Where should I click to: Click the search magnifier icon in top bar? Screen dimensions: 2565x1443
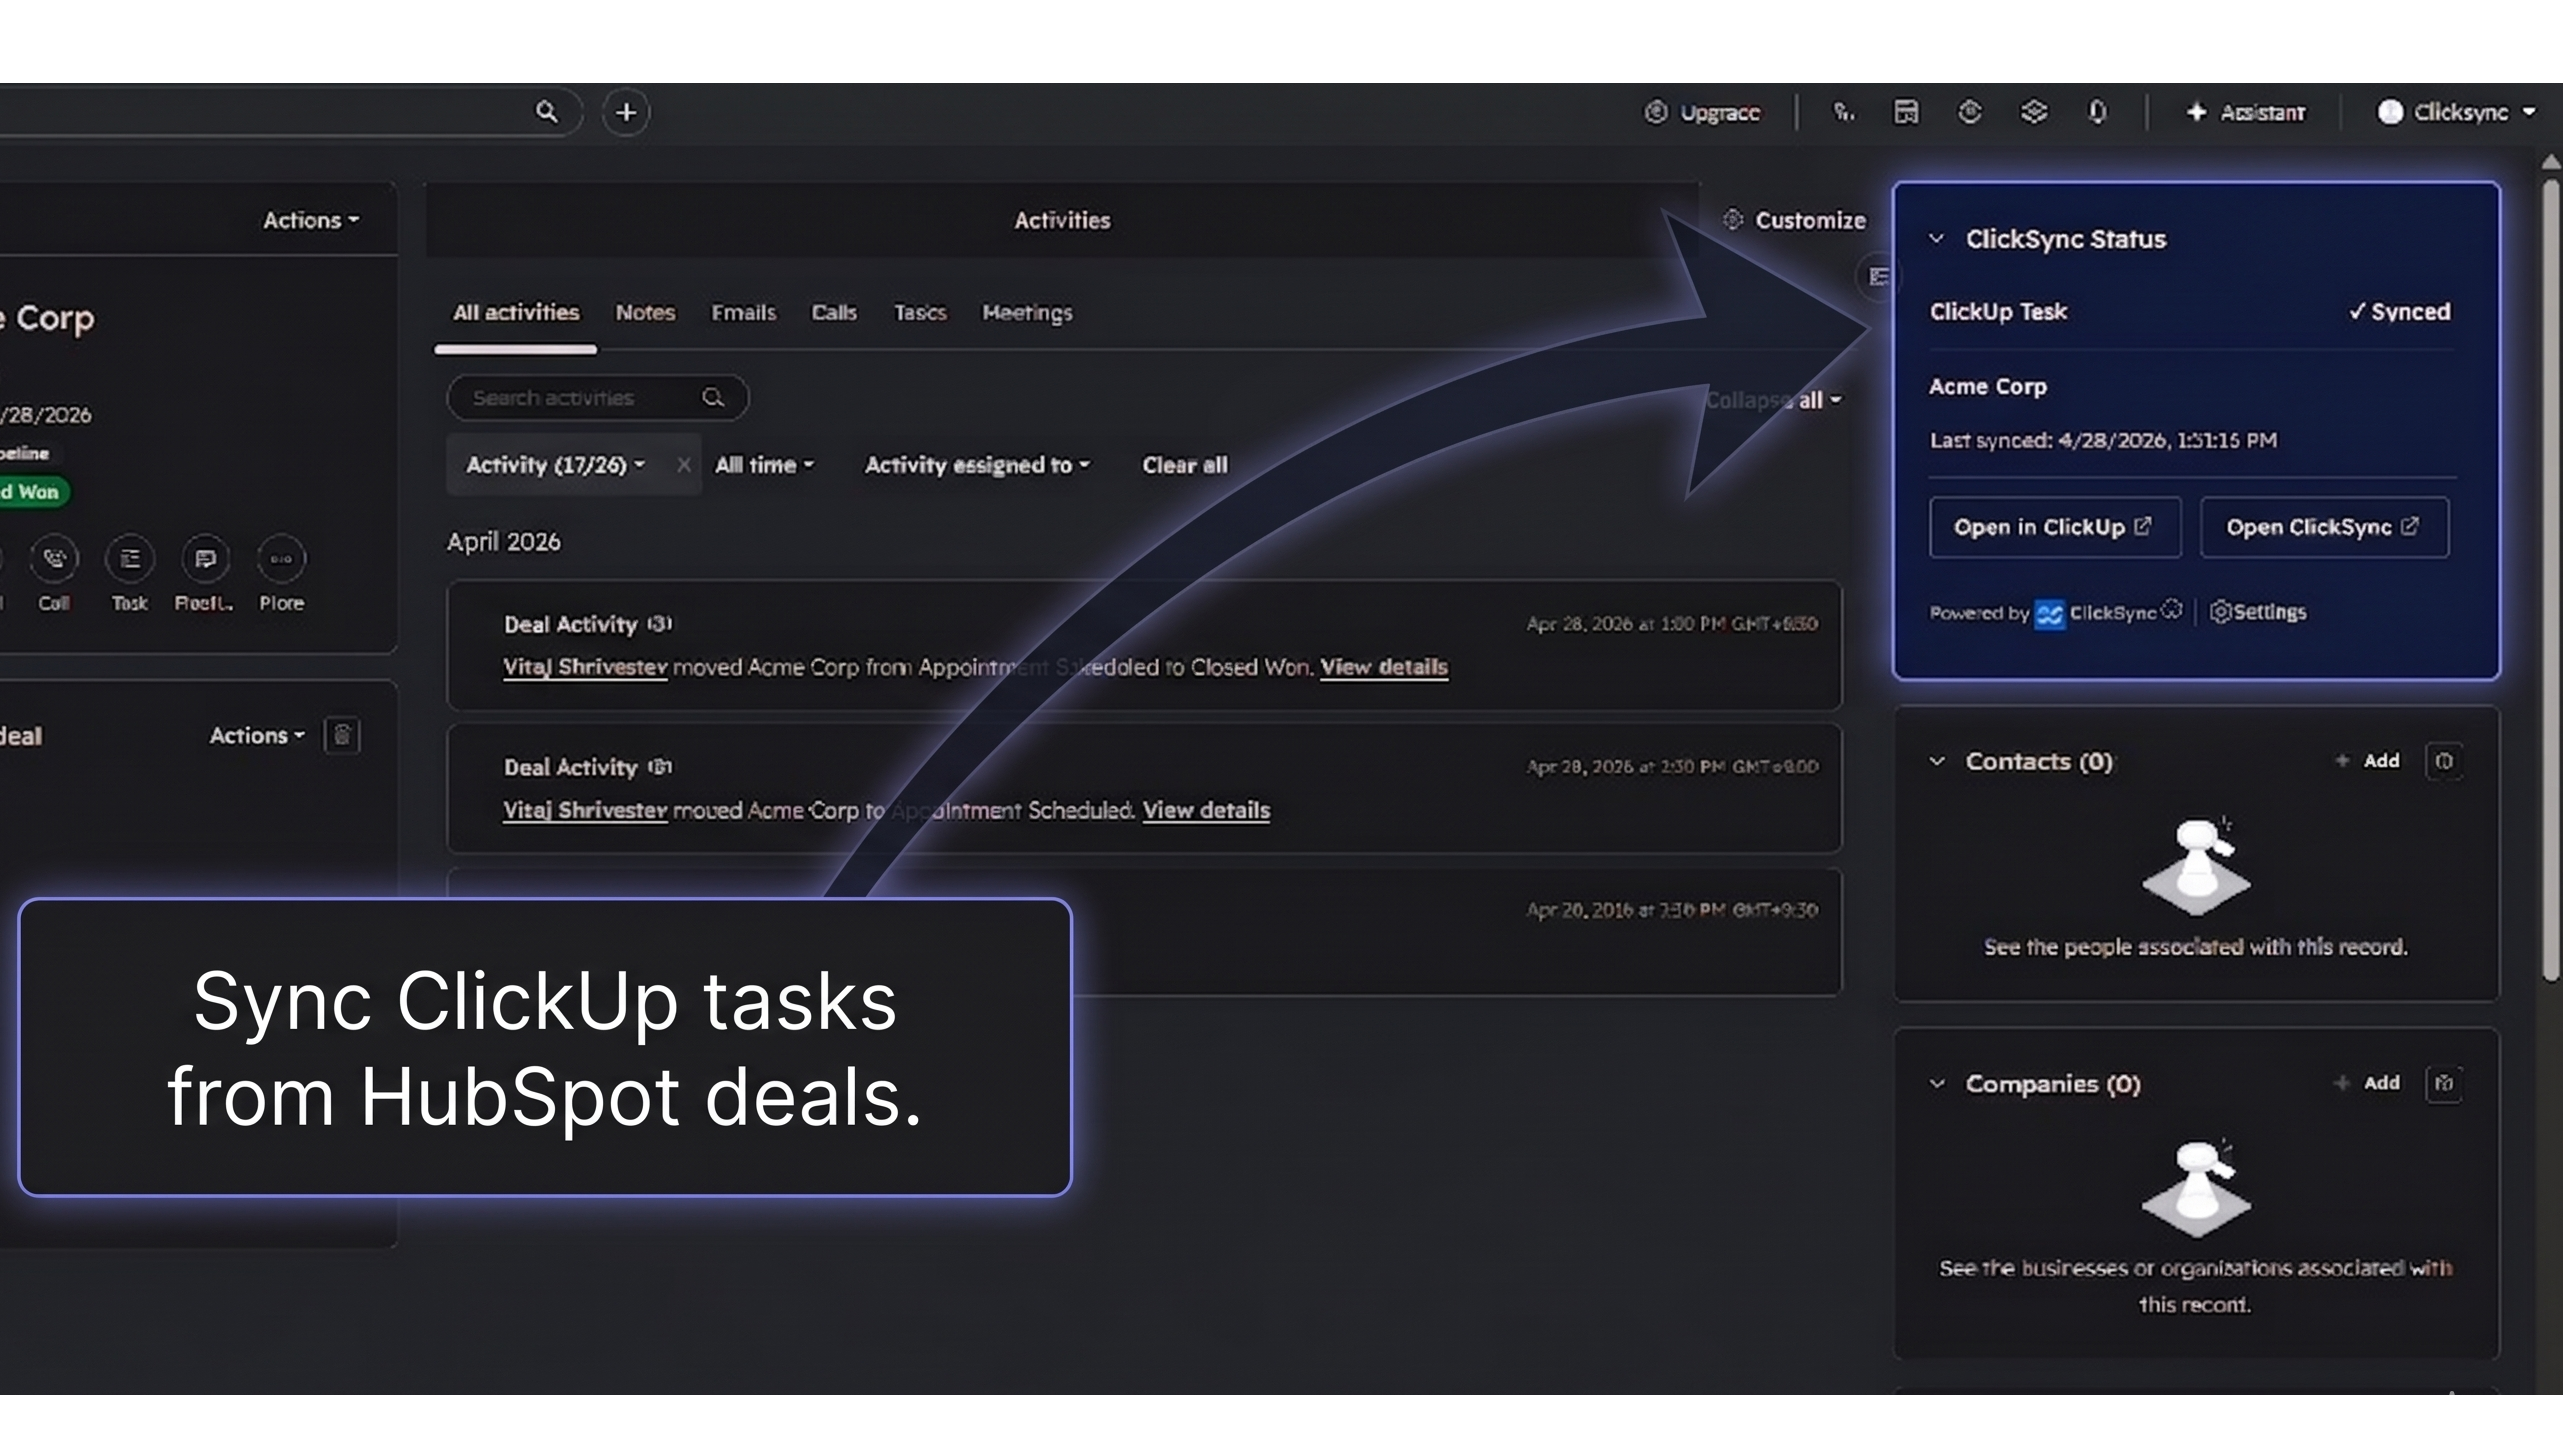[546, 112]
